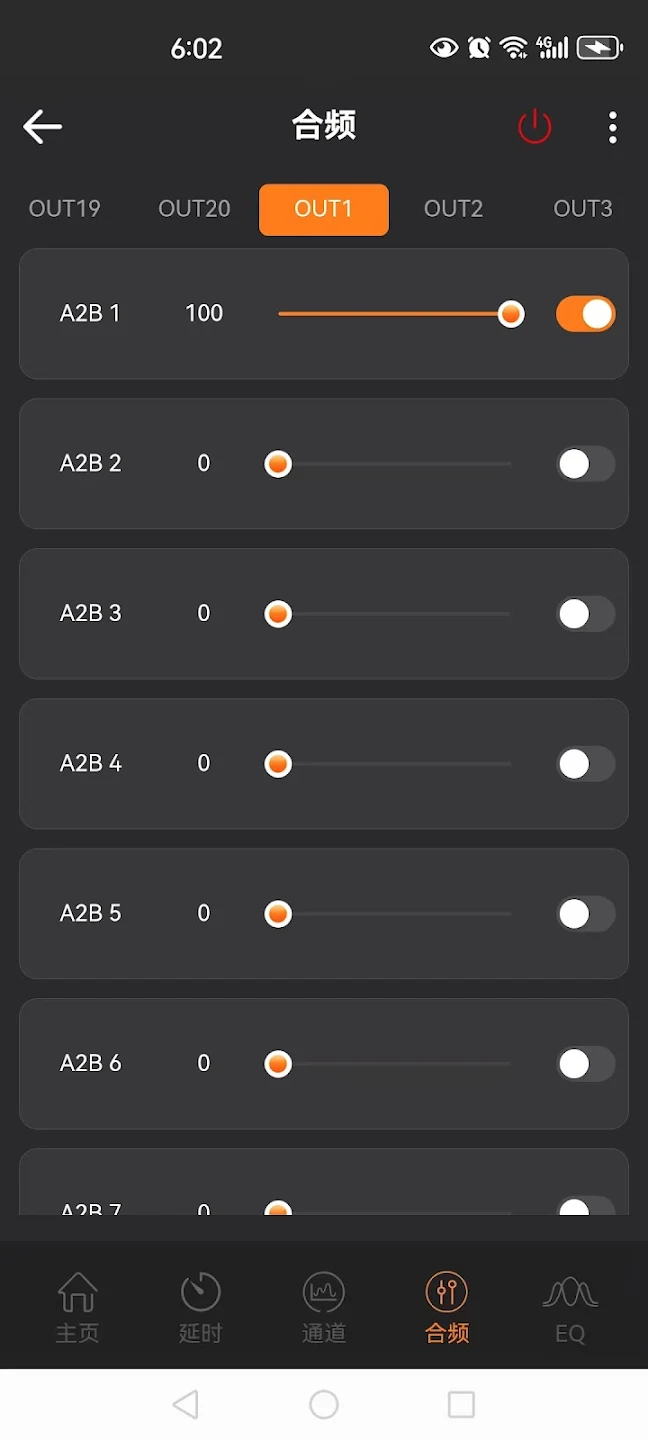The image size is (648, 1440).
Task: Select the OUT3 tab
Action: [583, 209]
